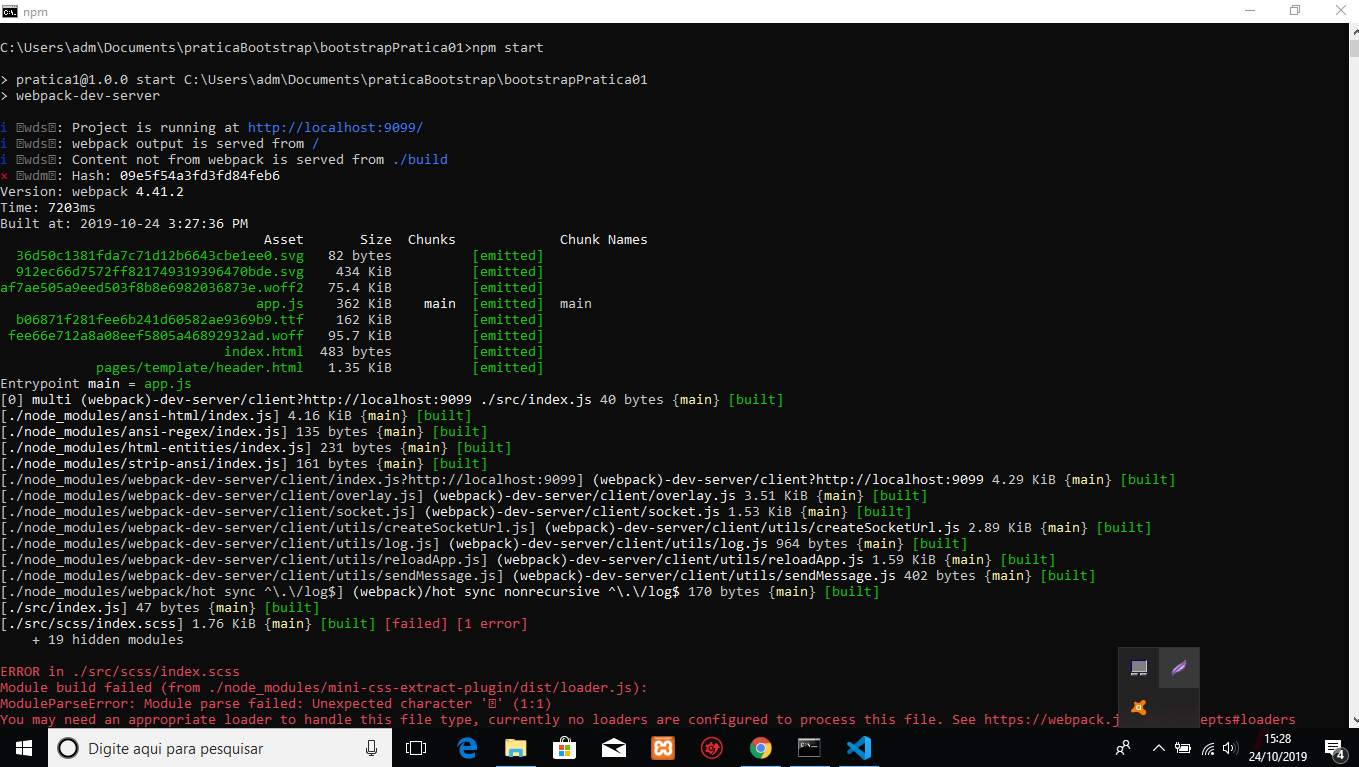Click the '[./src/index.js] 47 bytes' line

160,608
